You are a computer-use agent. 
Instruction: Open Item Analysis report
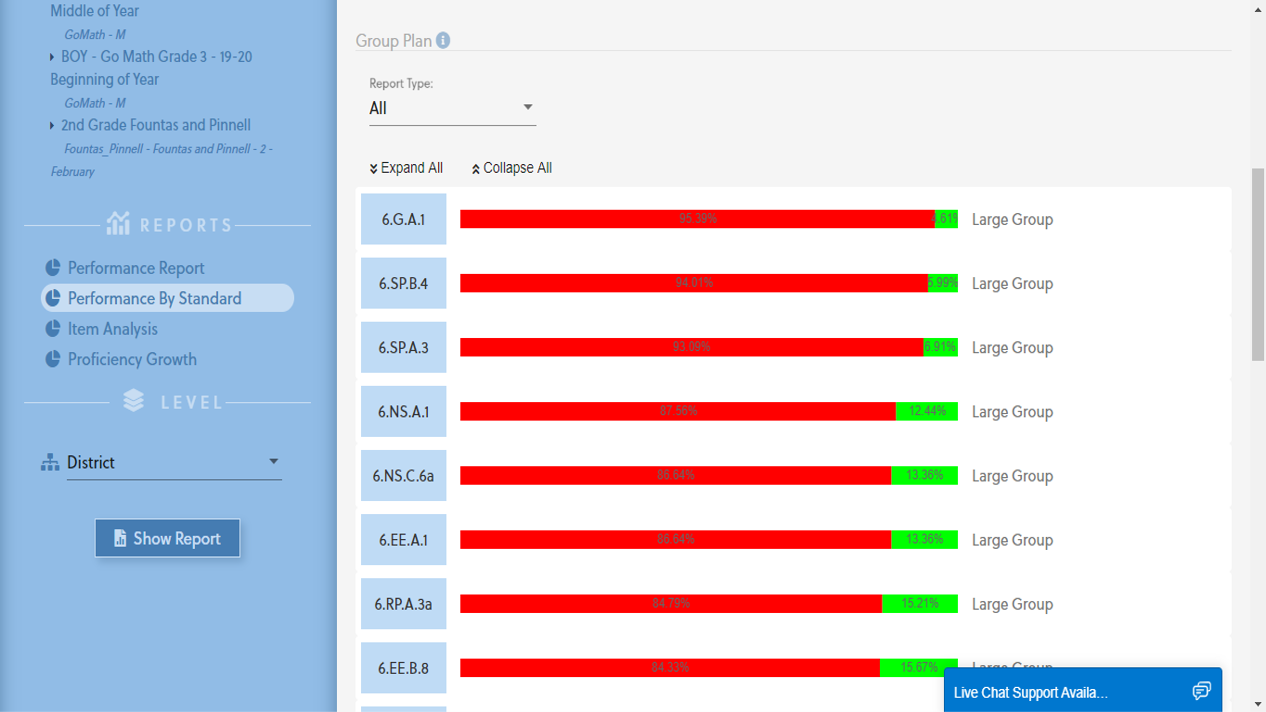coord(113,328)
